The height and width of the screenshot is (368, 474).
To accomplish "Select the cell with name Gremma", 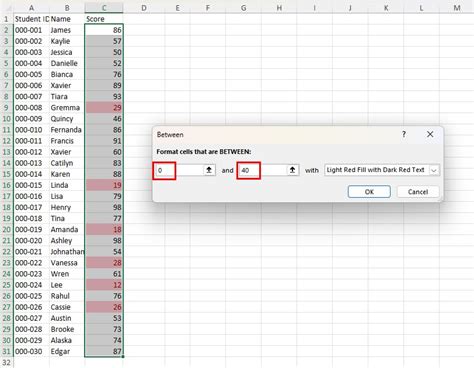I will point(67,107).
